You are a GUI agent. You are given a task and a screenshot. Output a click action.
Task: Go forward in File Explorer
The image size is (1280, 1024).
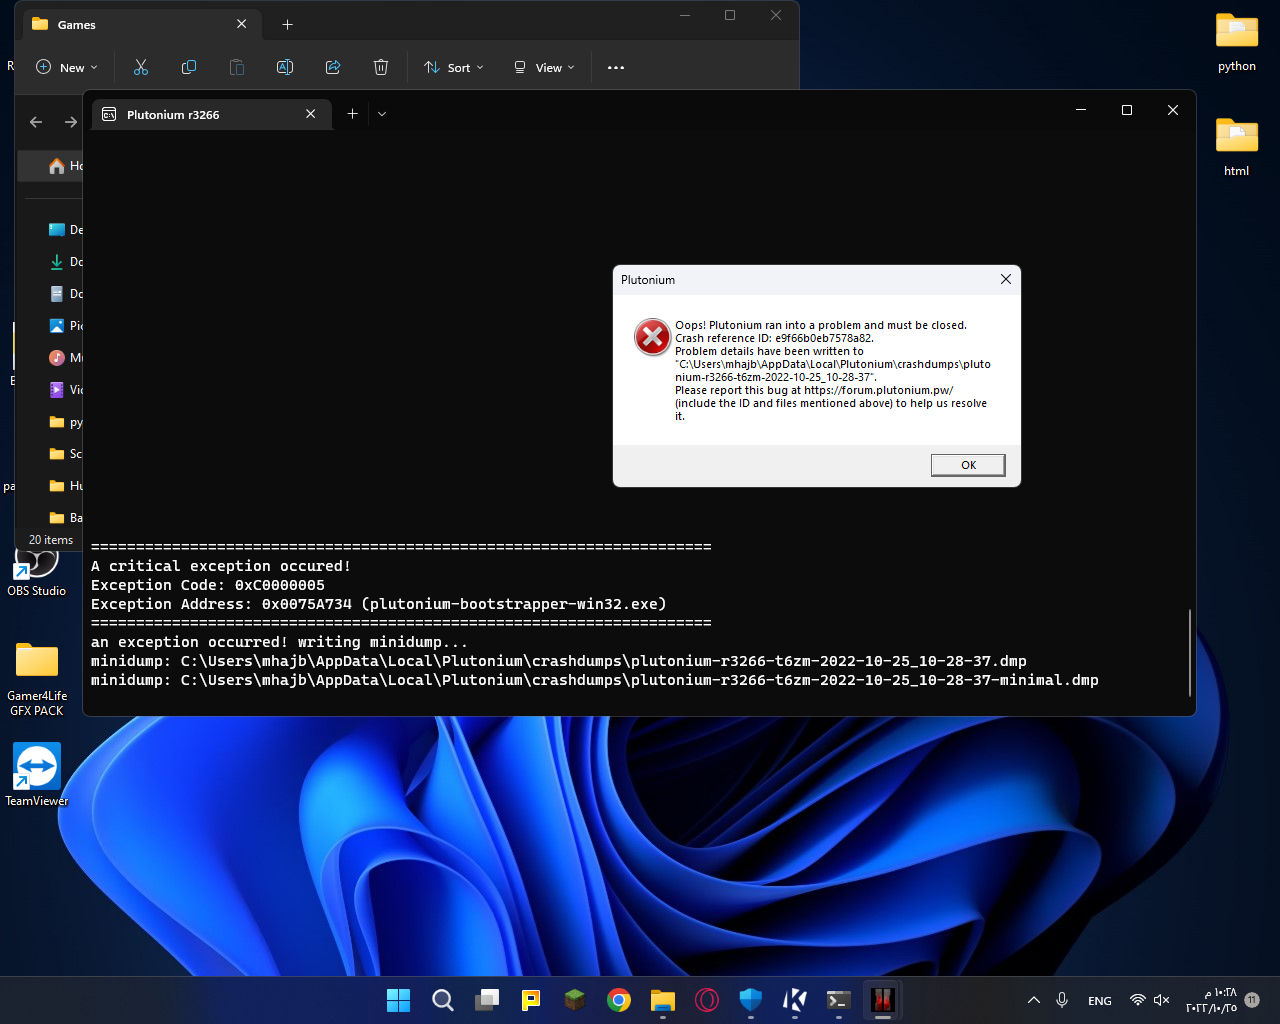point(70,122)
